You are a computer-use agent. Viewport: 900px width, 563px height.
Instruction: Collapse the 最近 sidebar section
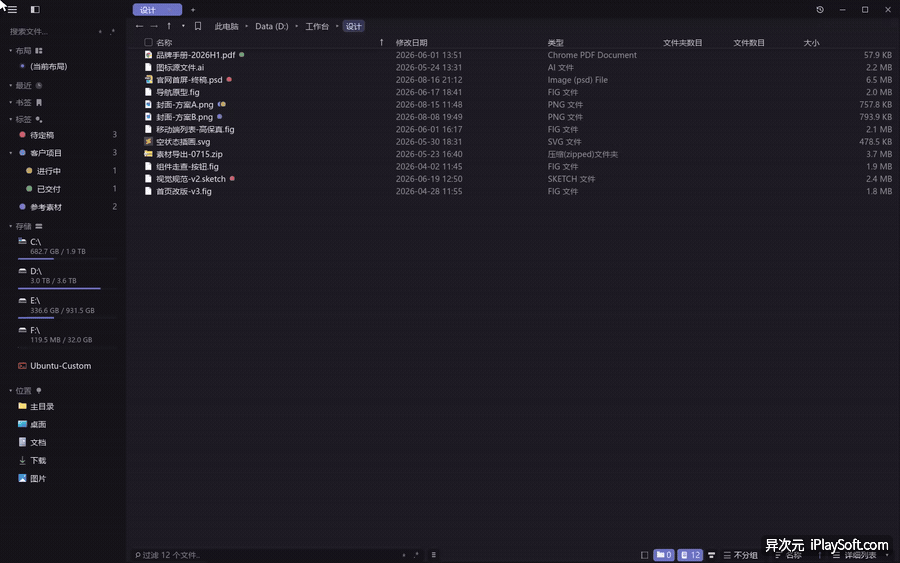tap(10, 86)
